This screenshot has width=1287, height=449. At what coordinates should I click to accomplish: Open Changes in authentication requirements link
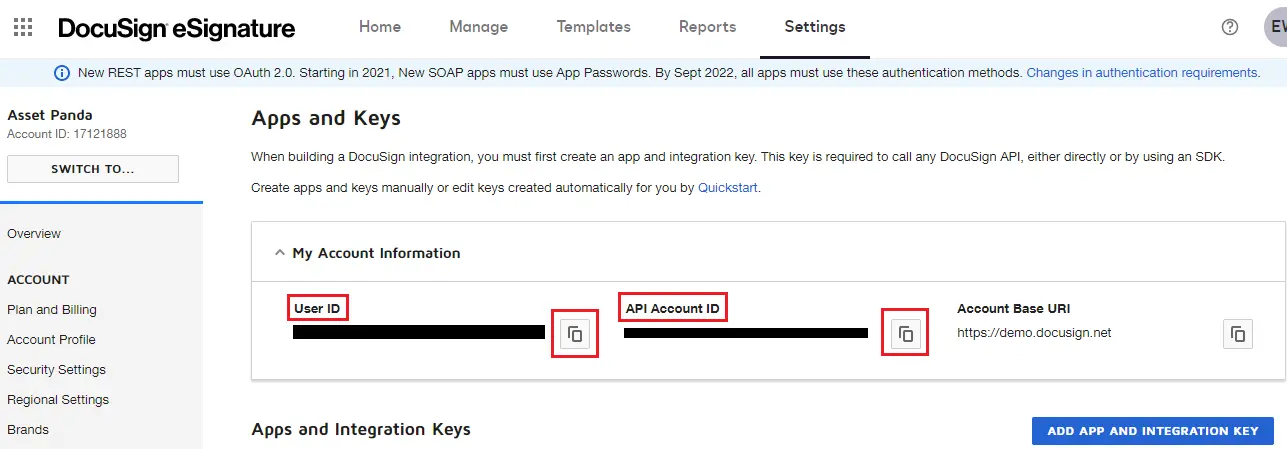coord(1142,73)
